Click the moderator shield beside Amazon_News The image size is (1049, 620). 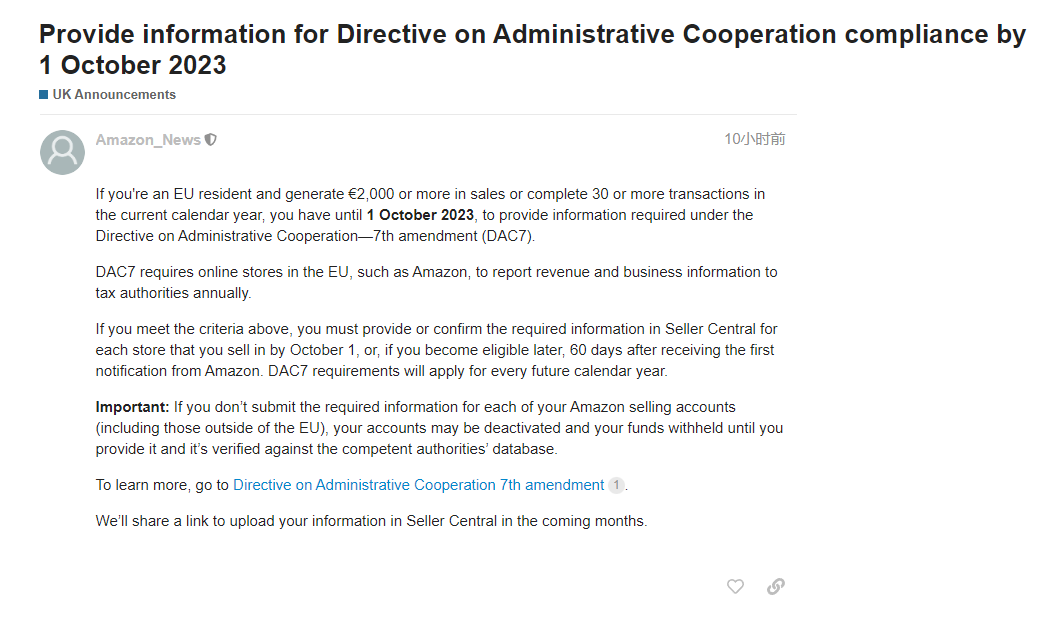211,140
